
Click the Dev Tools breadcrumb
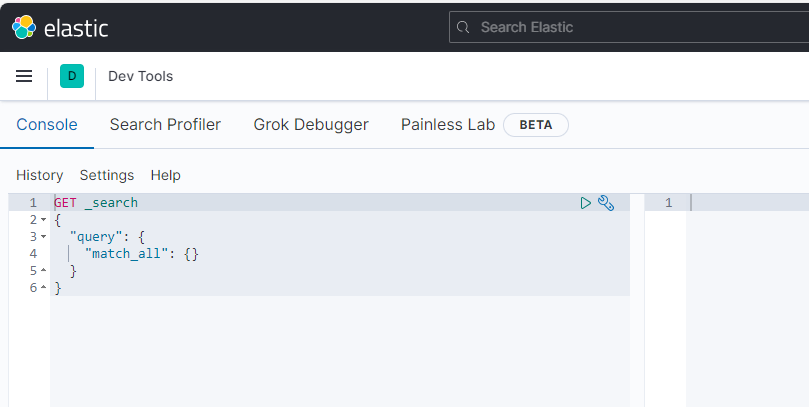(x=140, y=76)
